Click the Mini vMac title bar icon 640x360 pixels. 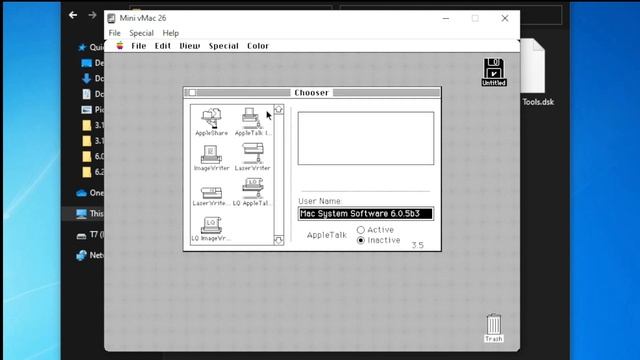(111, 18)
